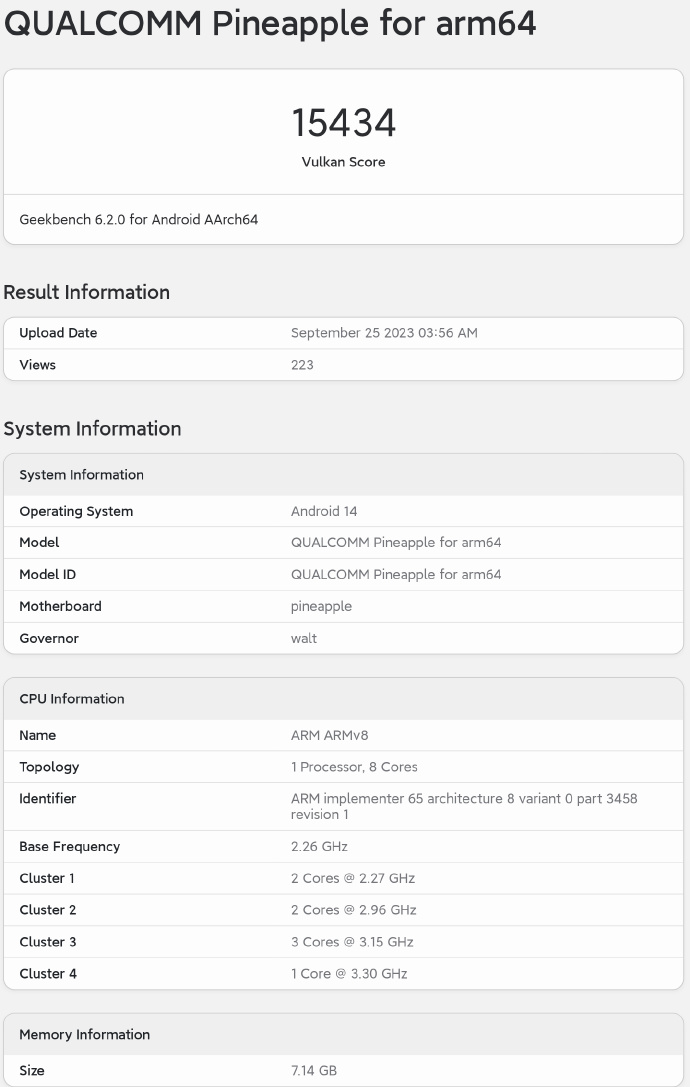Select the ARM ARMv8 CPU name
The height and width of the screenshot is (1087, 690).
click(330, 735)
